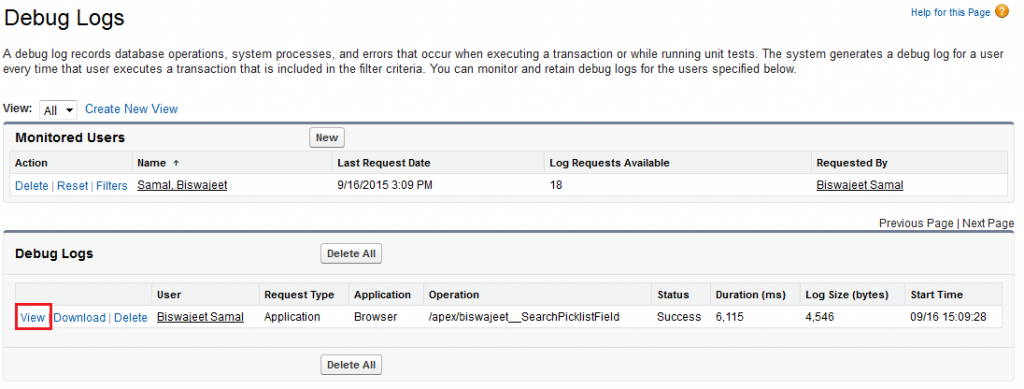Delete the debug log entry
This screenshot has width=1024, height=389.
pyautogui.click(x=131, y=318)
